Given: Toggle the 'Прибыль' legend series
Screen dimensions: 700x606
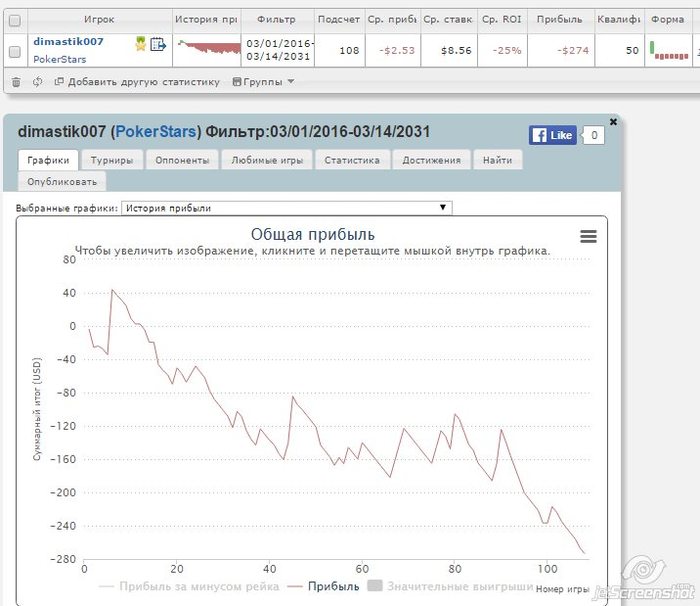Looking at the screenshot, I should pos(324,586).
